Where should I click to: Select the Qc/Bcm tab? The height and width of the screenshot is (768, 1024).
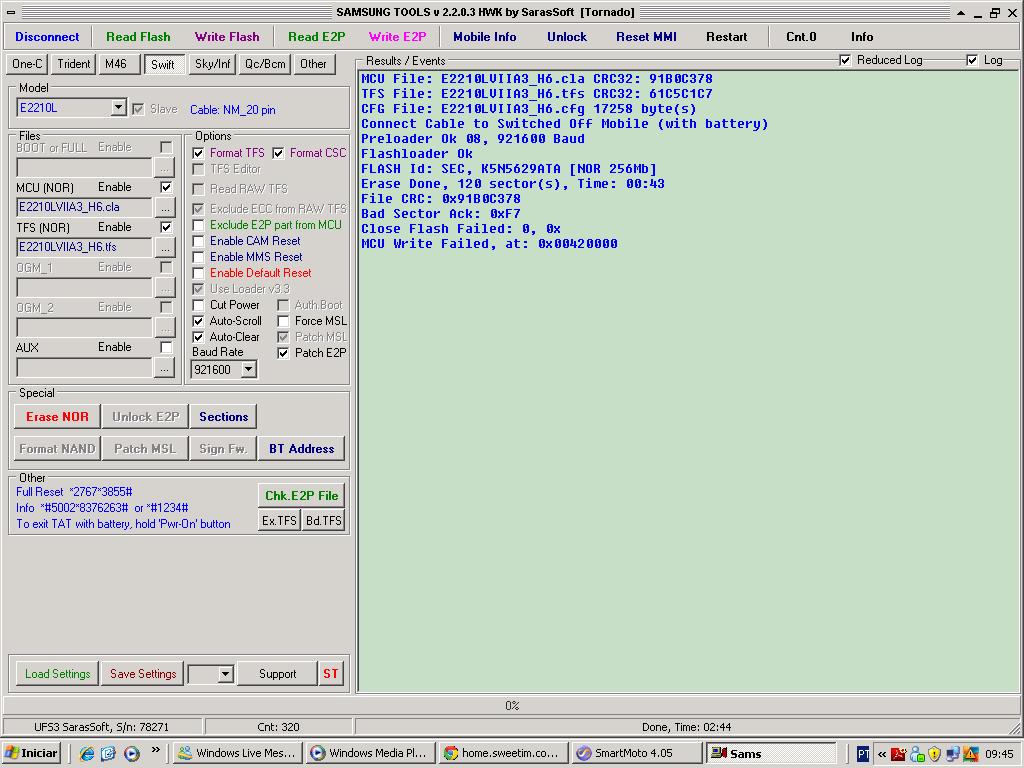coord(265,64)
